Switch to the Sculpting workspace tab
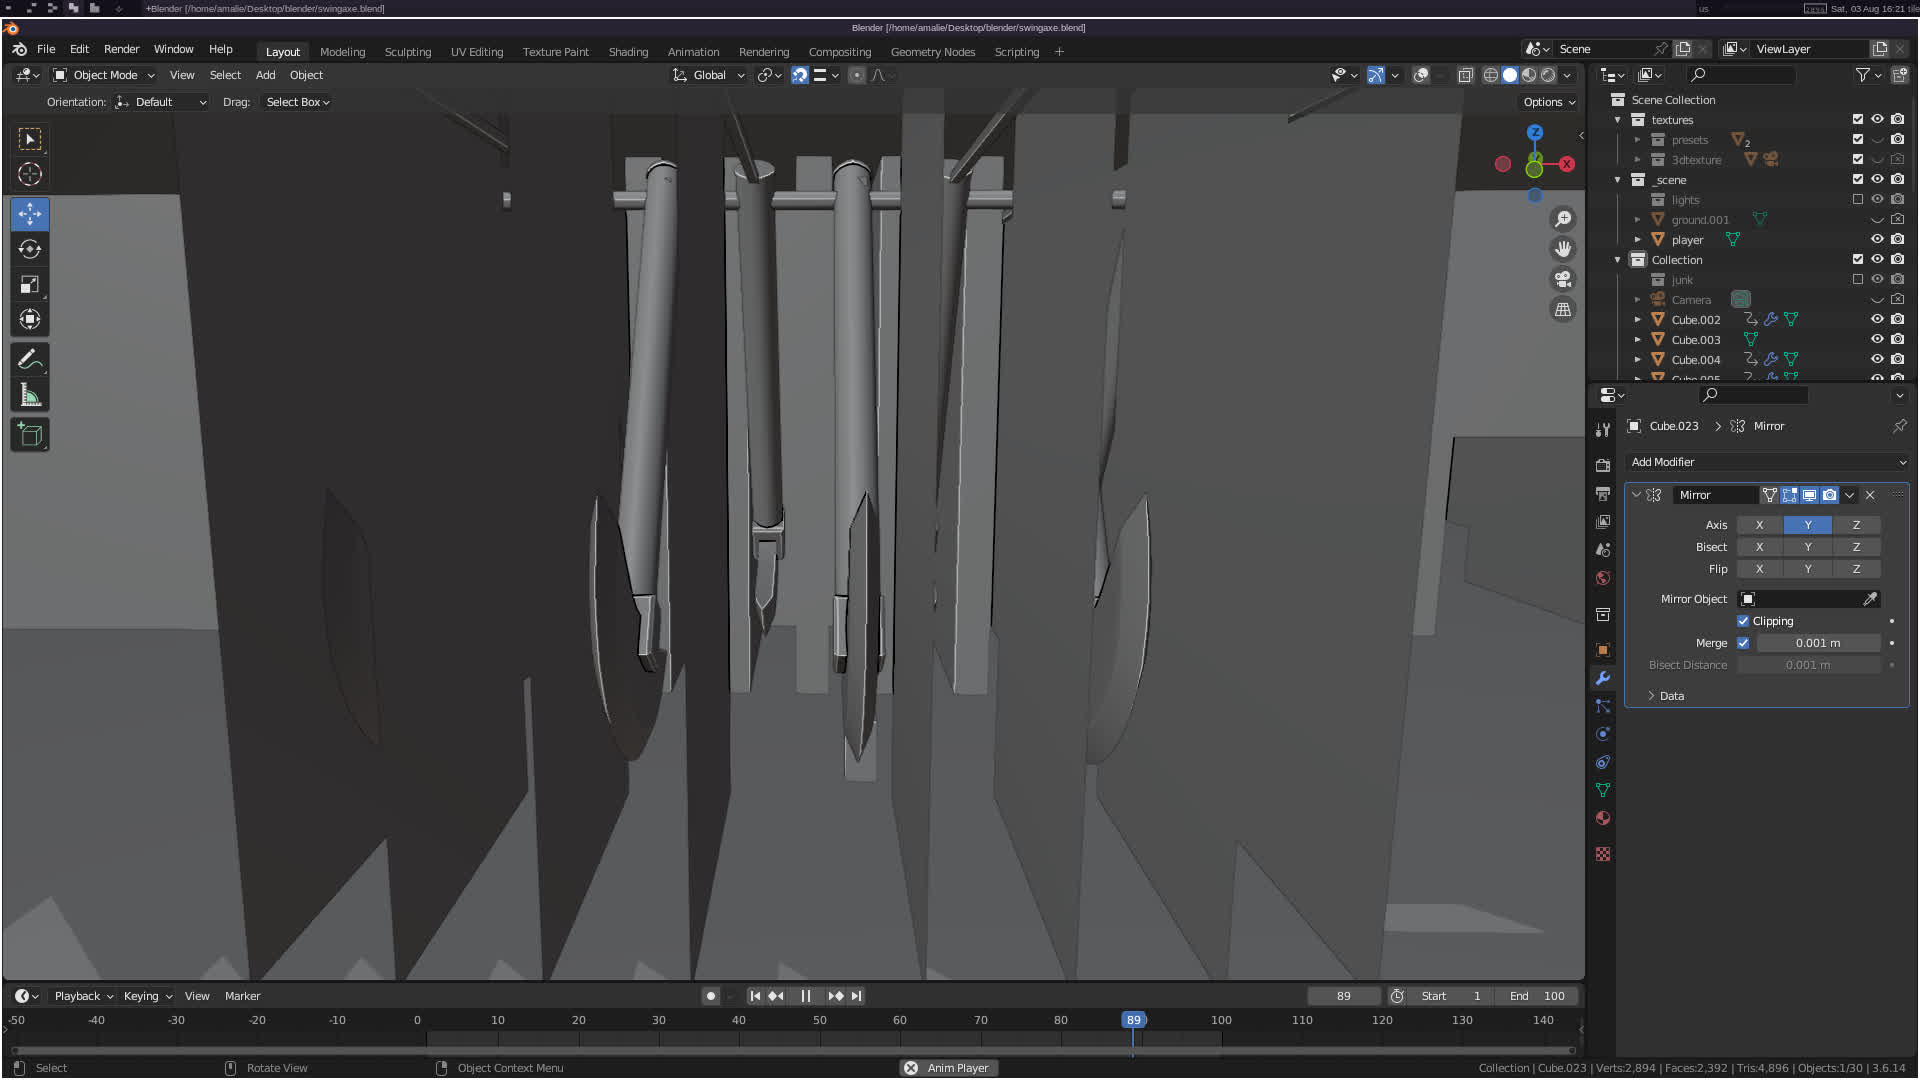The width and height of the screenshot is (1920, 1080). [407, 52]
